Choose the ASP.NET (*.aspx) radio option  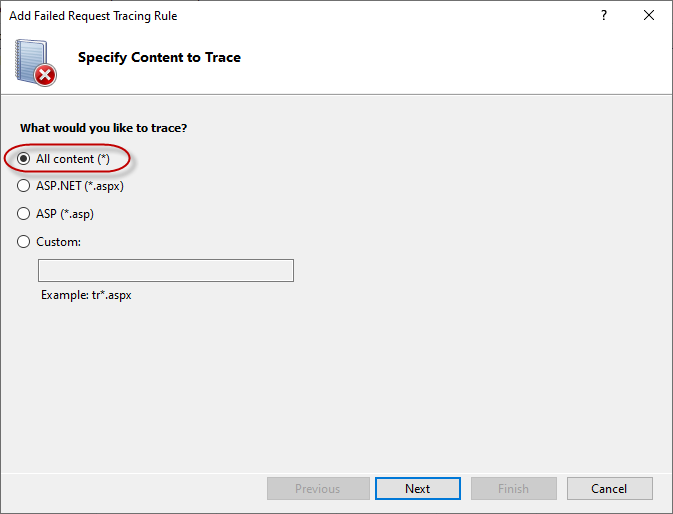click(x=24, y=186)
